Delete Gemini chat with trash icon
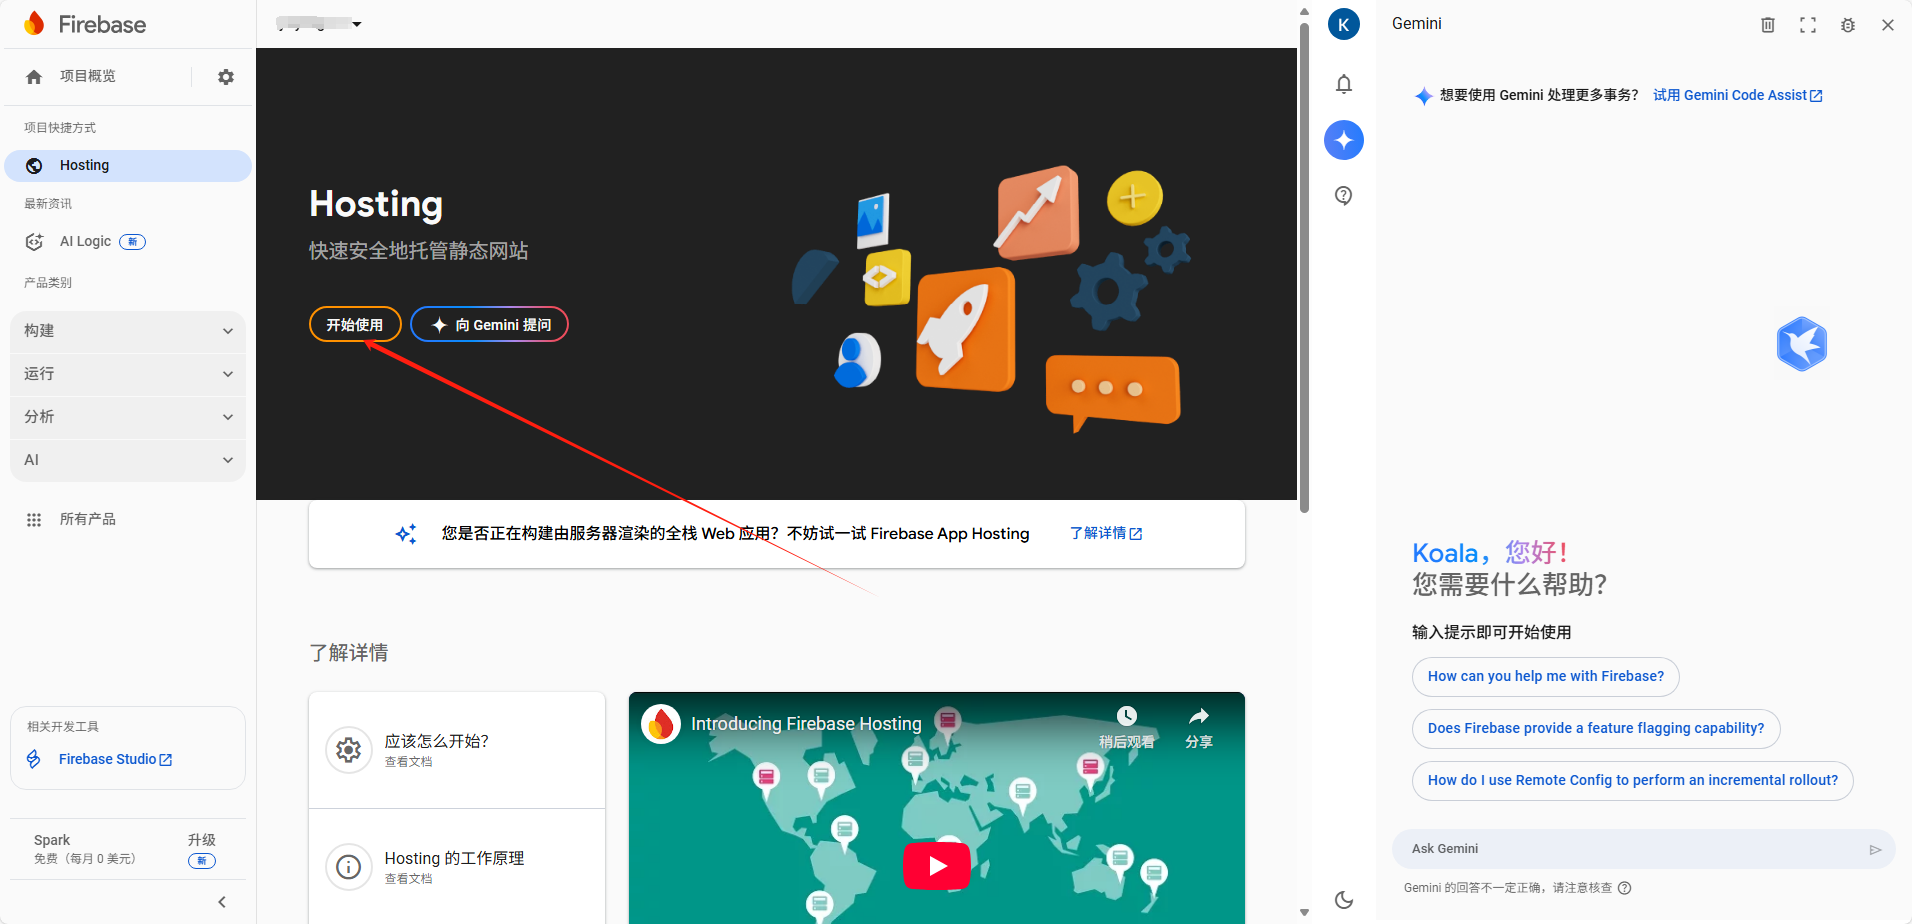Viewport: 1912px width, 924px height. (1768, 25)
